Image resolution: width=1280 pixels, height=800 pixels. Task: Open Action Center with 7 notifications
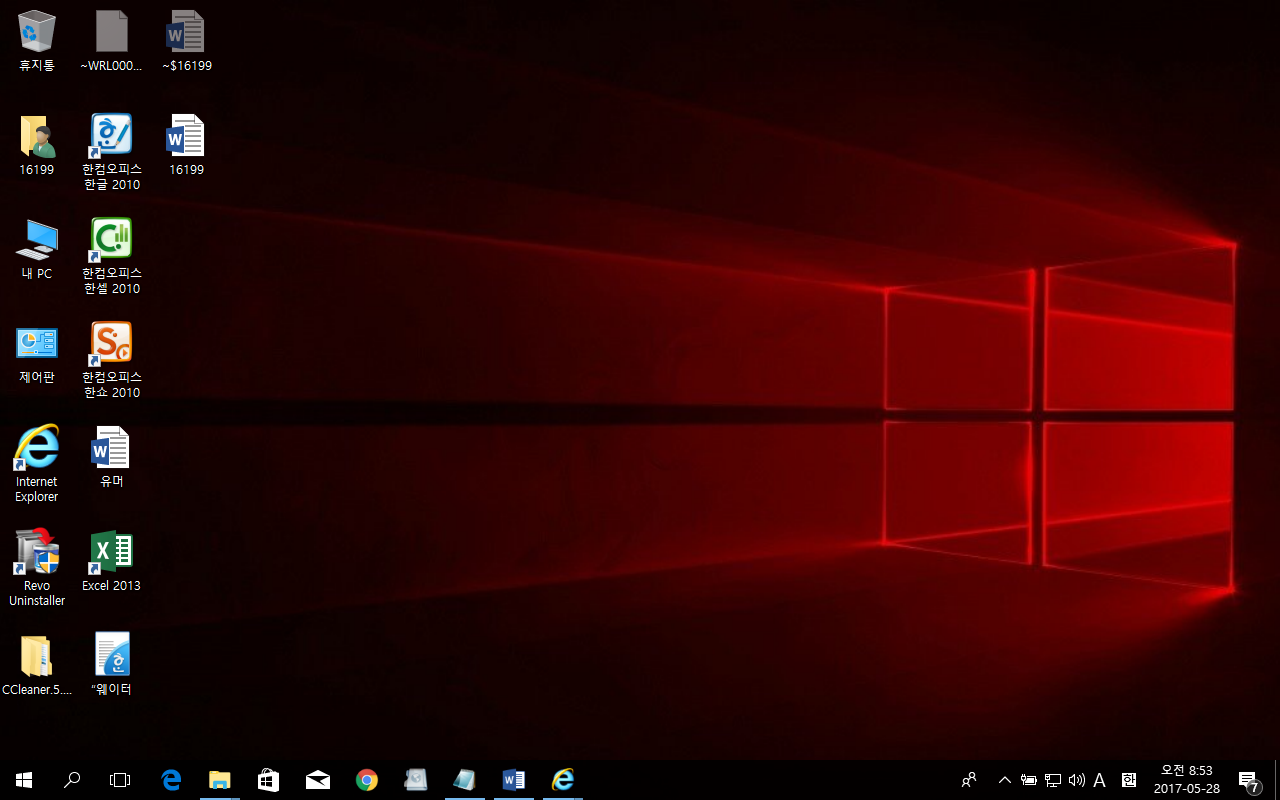click(x=1249, y=780)
